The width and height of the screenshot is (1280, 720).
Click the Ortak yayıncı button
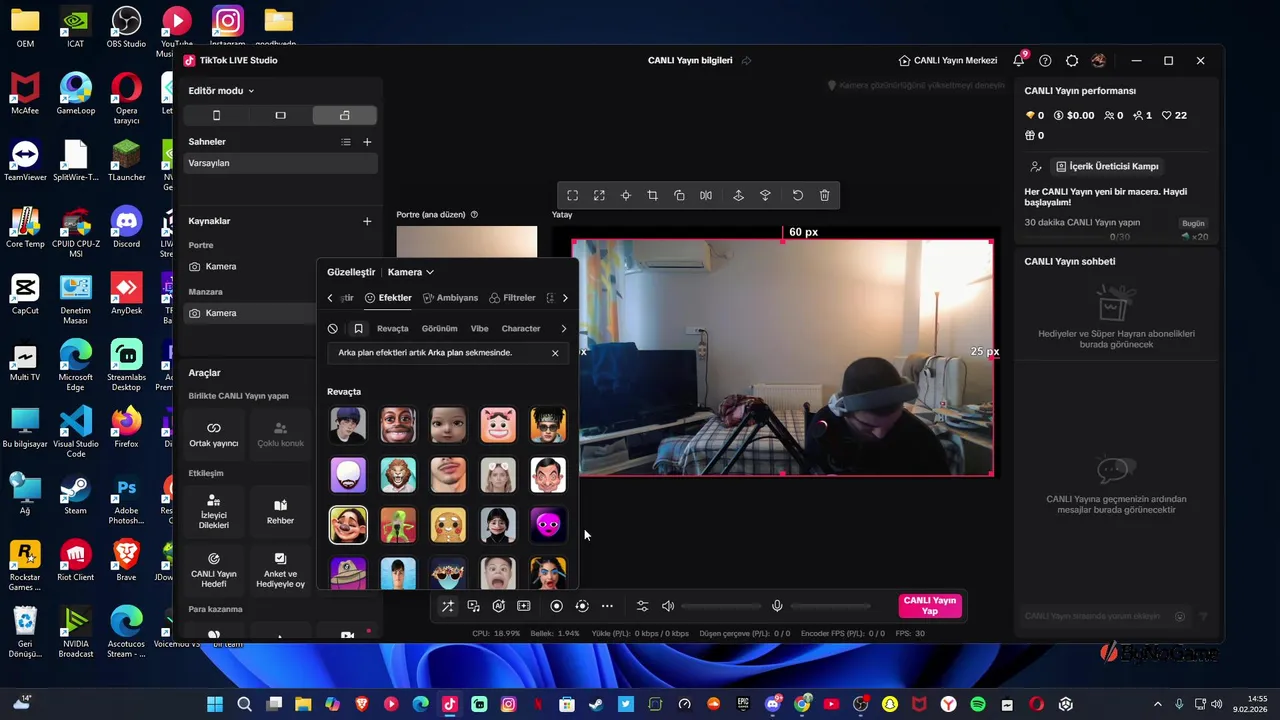214,435
